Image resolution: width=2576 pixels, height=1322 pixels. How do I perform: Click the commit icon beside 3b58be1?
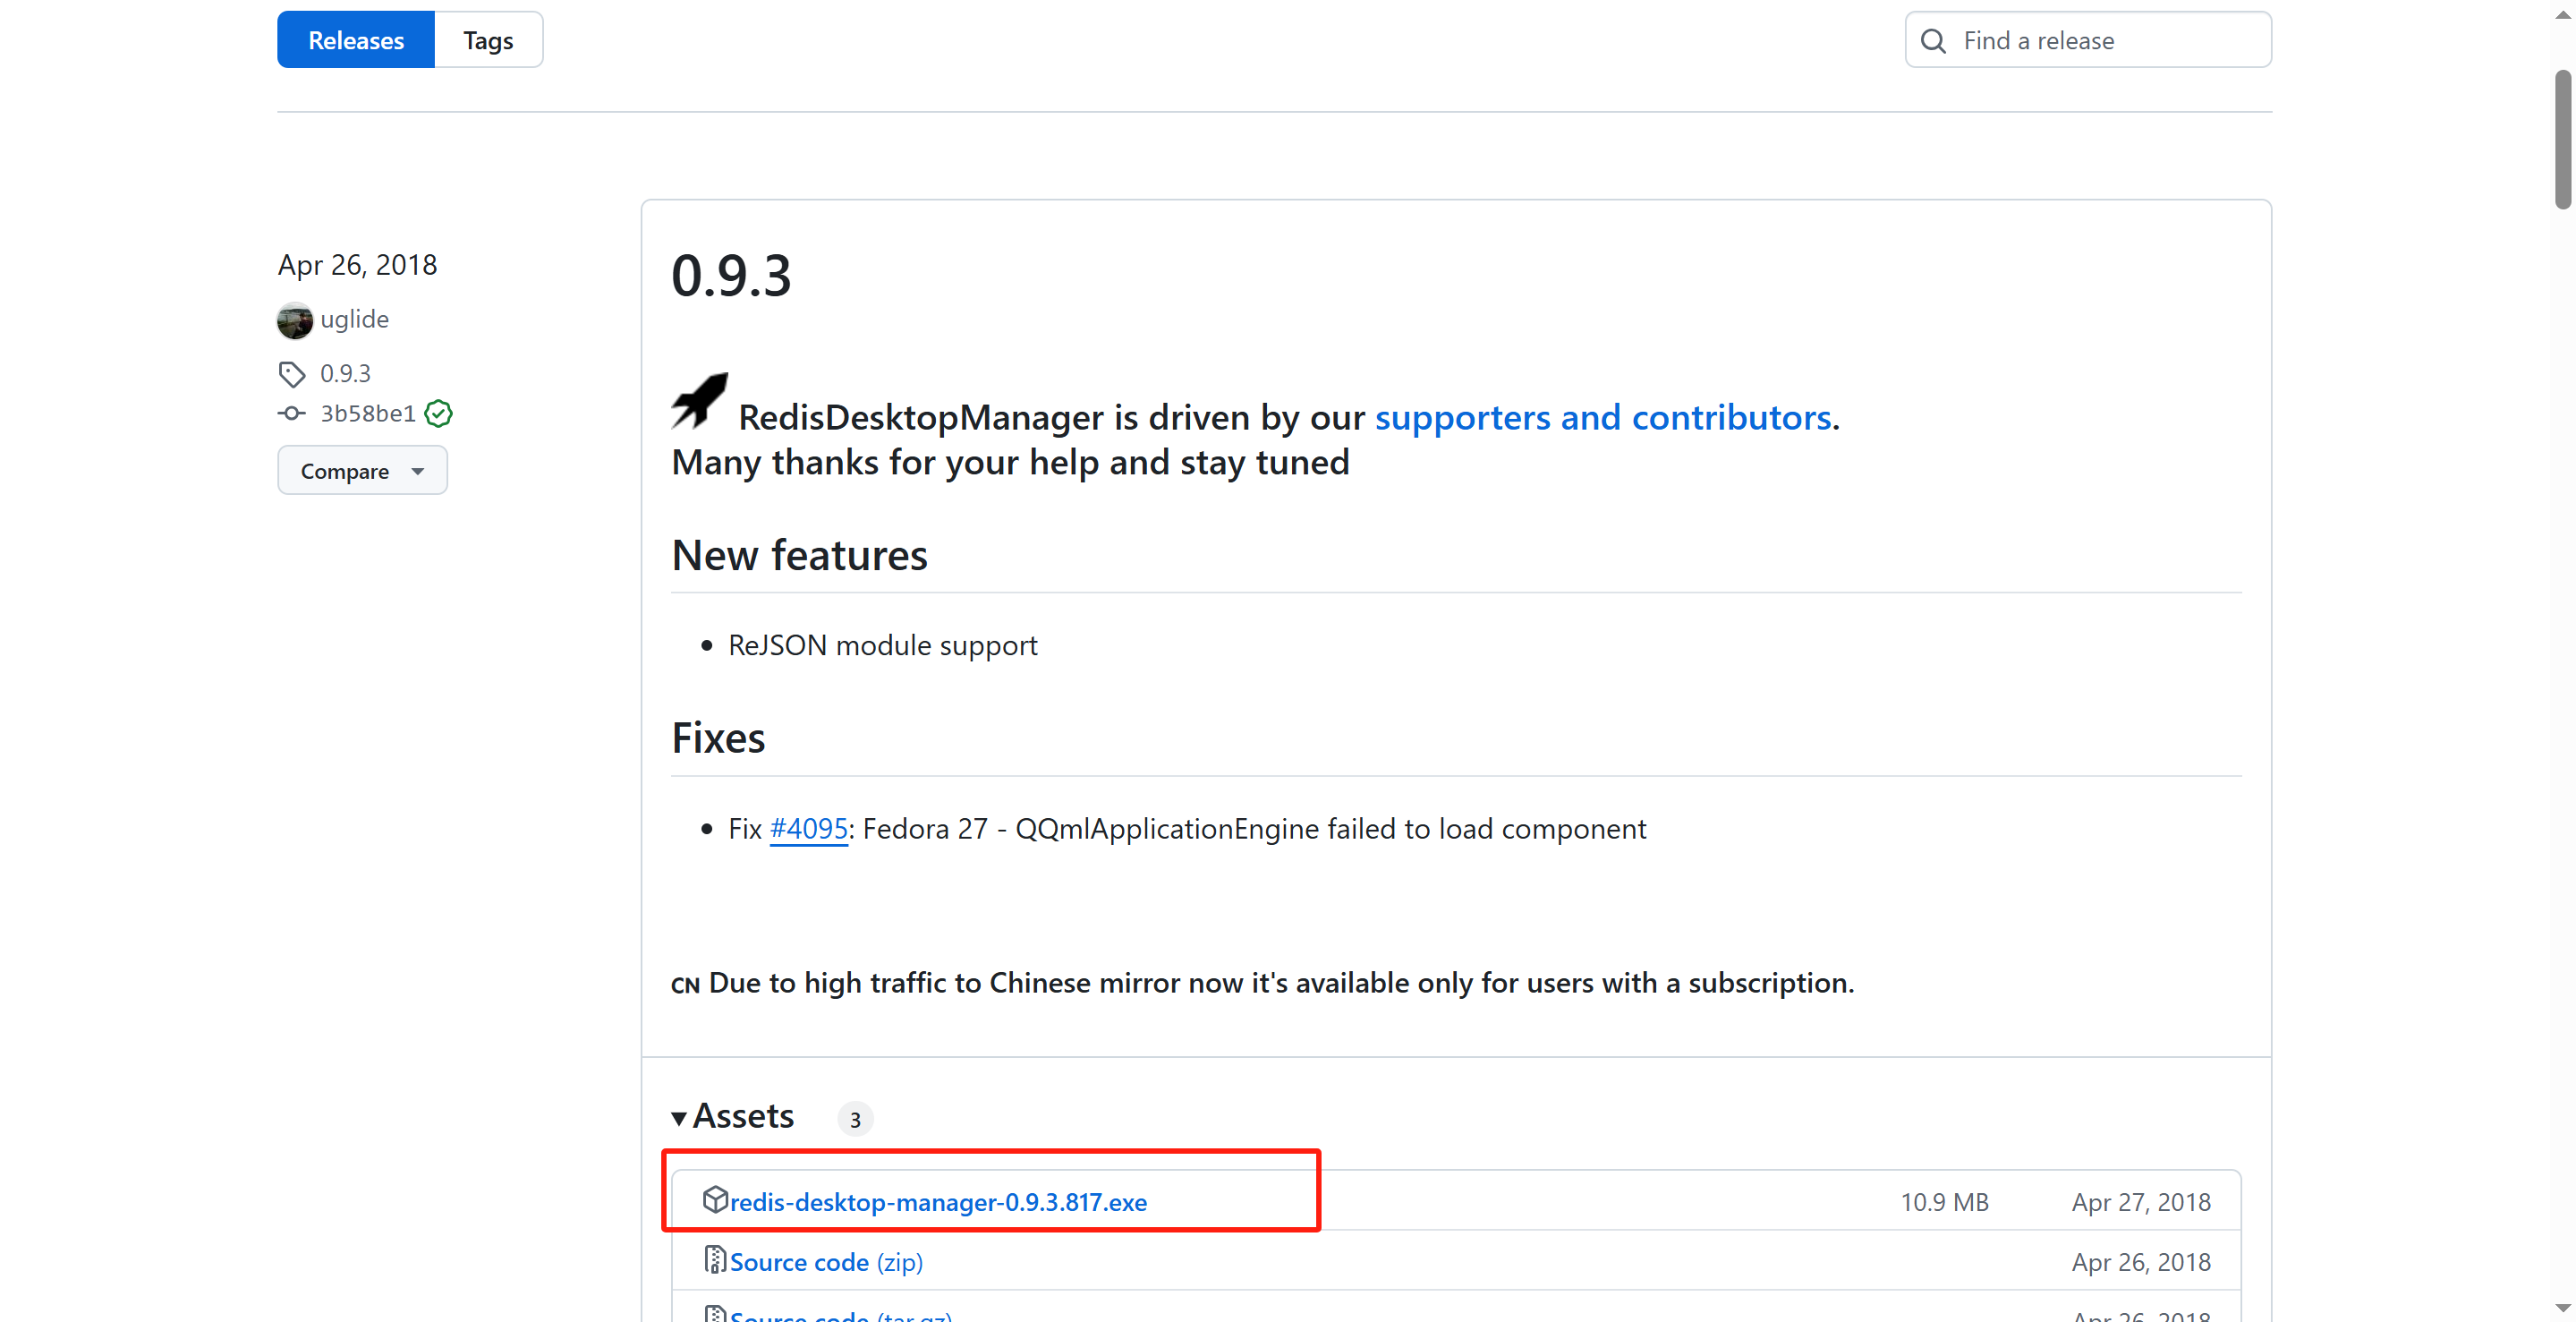point(291,413)
